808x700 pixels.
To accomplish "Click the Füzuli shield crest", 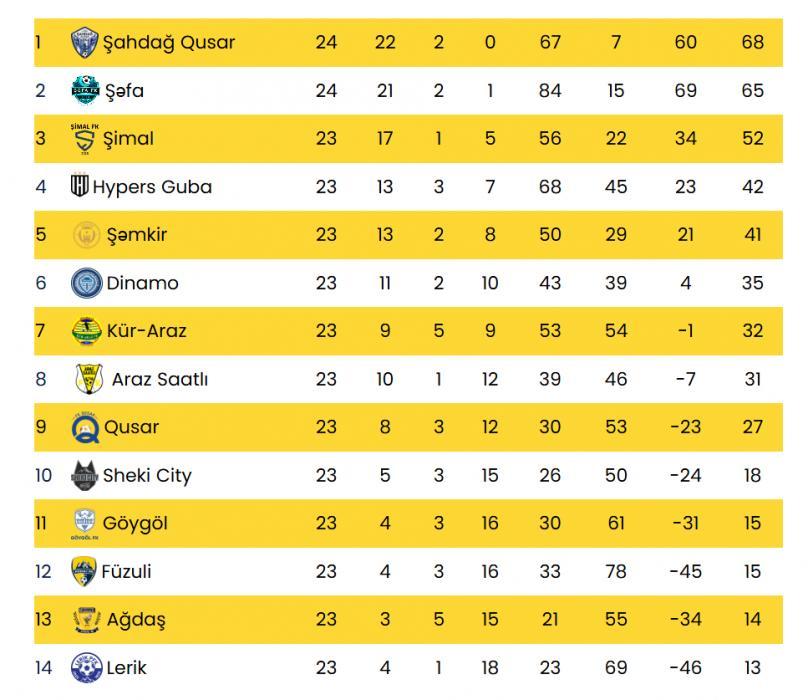I will click(84, 571).
